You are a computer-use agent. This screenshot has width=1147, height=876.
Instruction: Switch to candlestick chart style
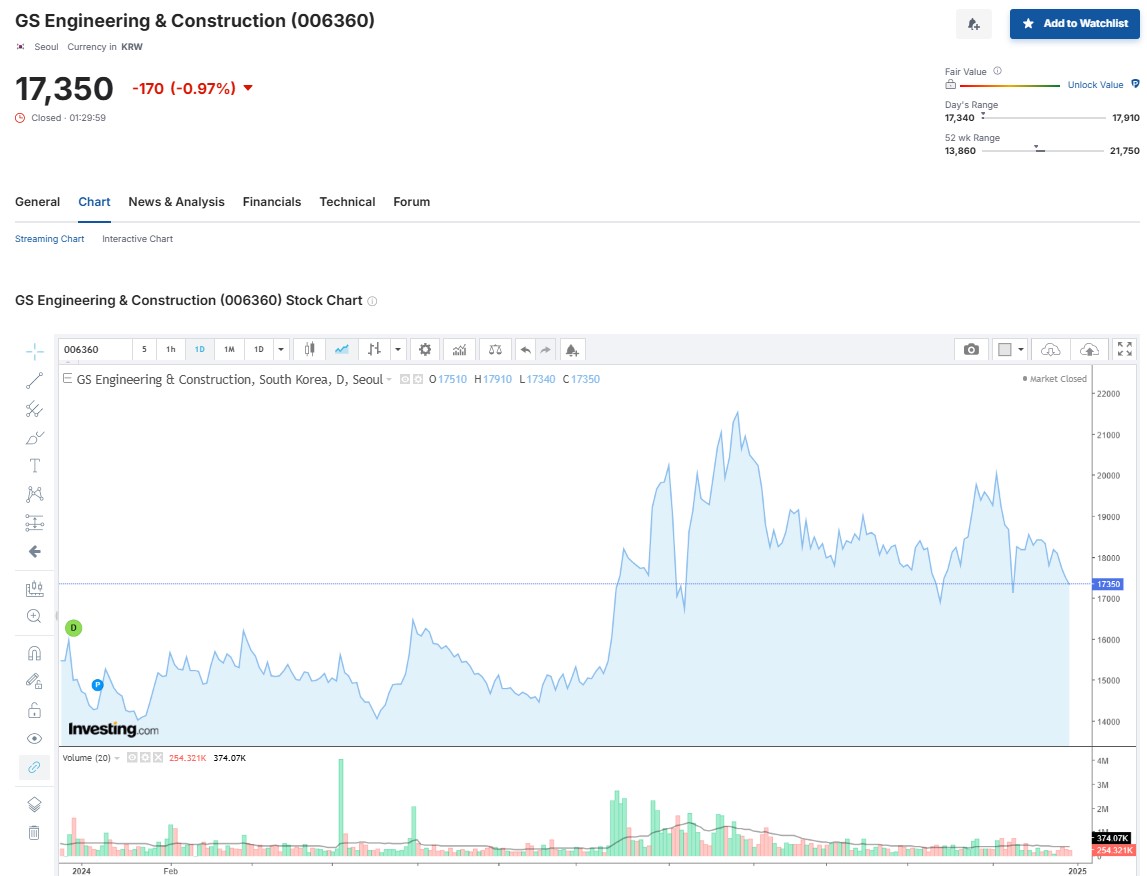coord(309,350)
